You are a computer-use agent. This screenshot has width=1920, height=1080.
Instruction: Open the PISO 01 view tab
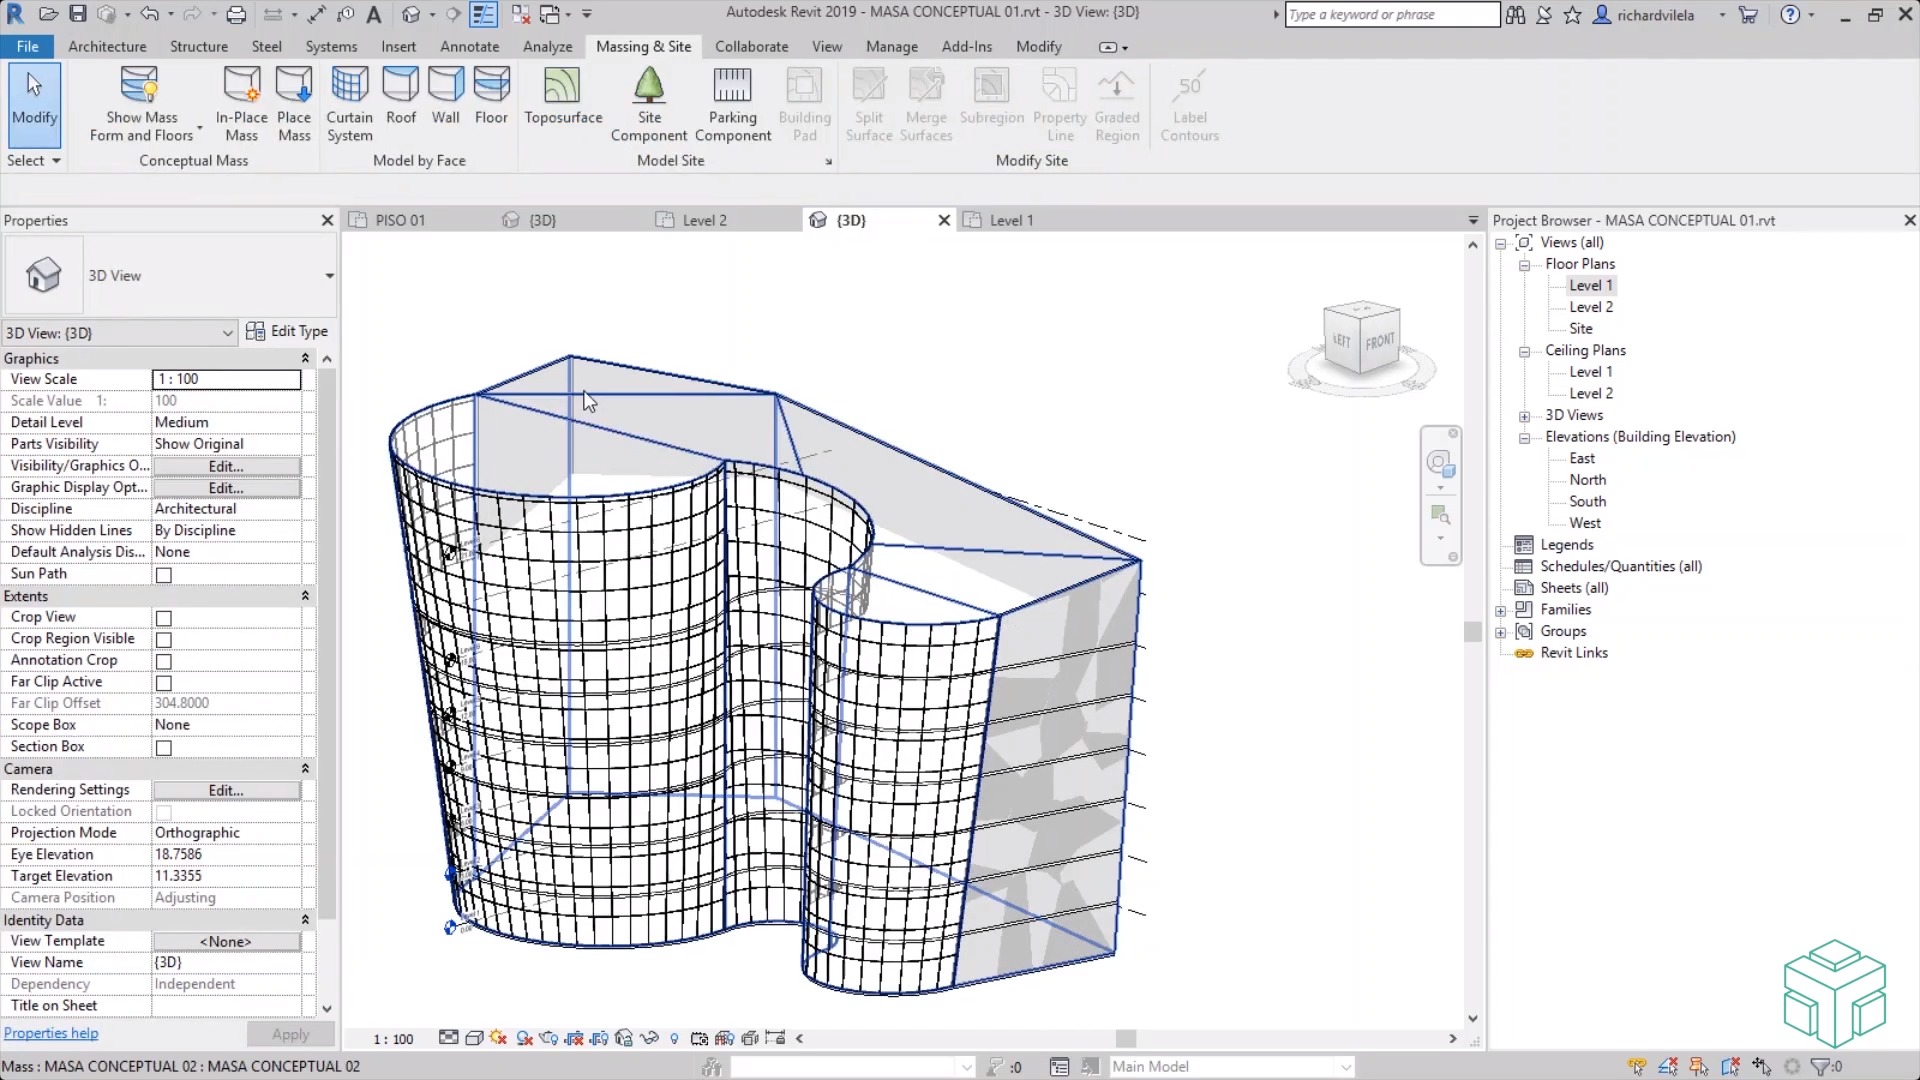[x=398, y=220]
